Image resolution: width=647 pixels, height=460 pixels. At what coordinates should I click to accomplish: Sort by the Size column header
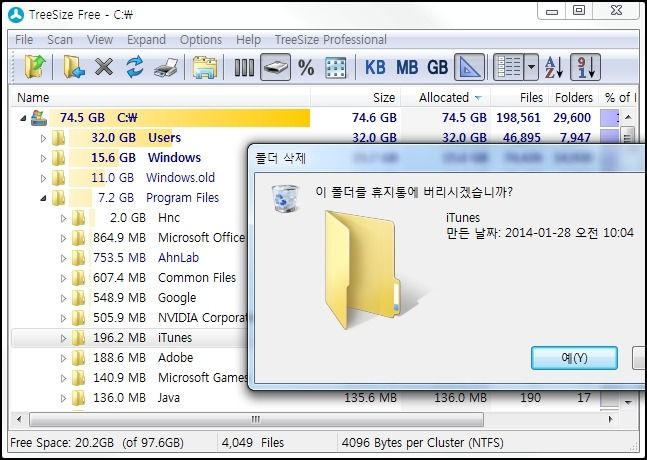pyautogui.click(x=384, y=98)
